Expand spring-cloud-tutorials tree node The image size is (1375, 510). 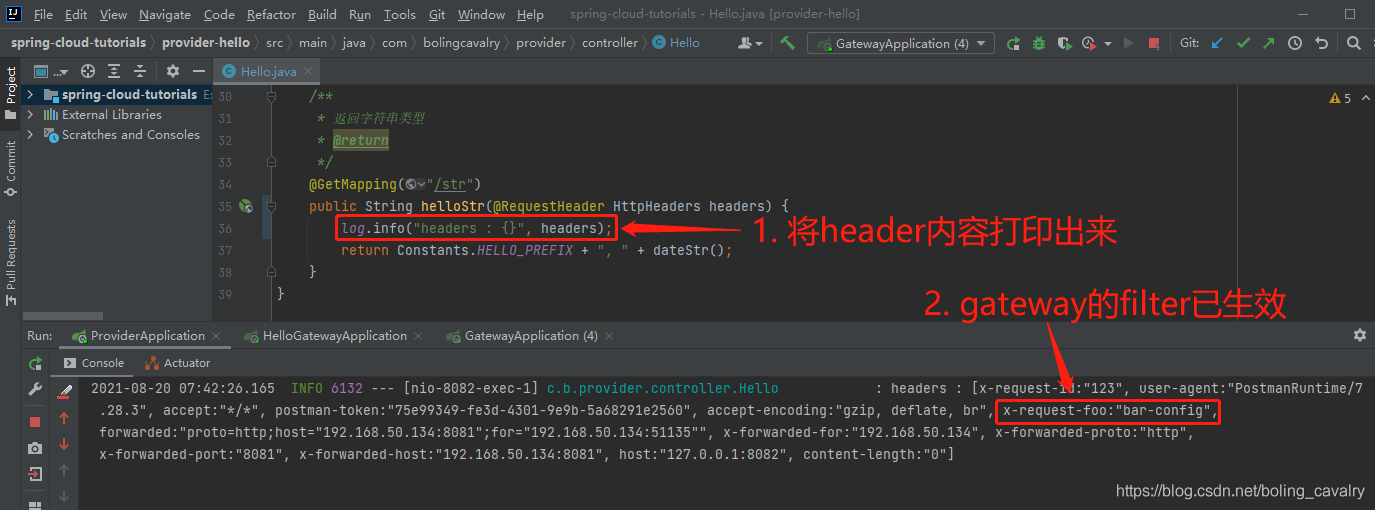click(x=30, y=95)
